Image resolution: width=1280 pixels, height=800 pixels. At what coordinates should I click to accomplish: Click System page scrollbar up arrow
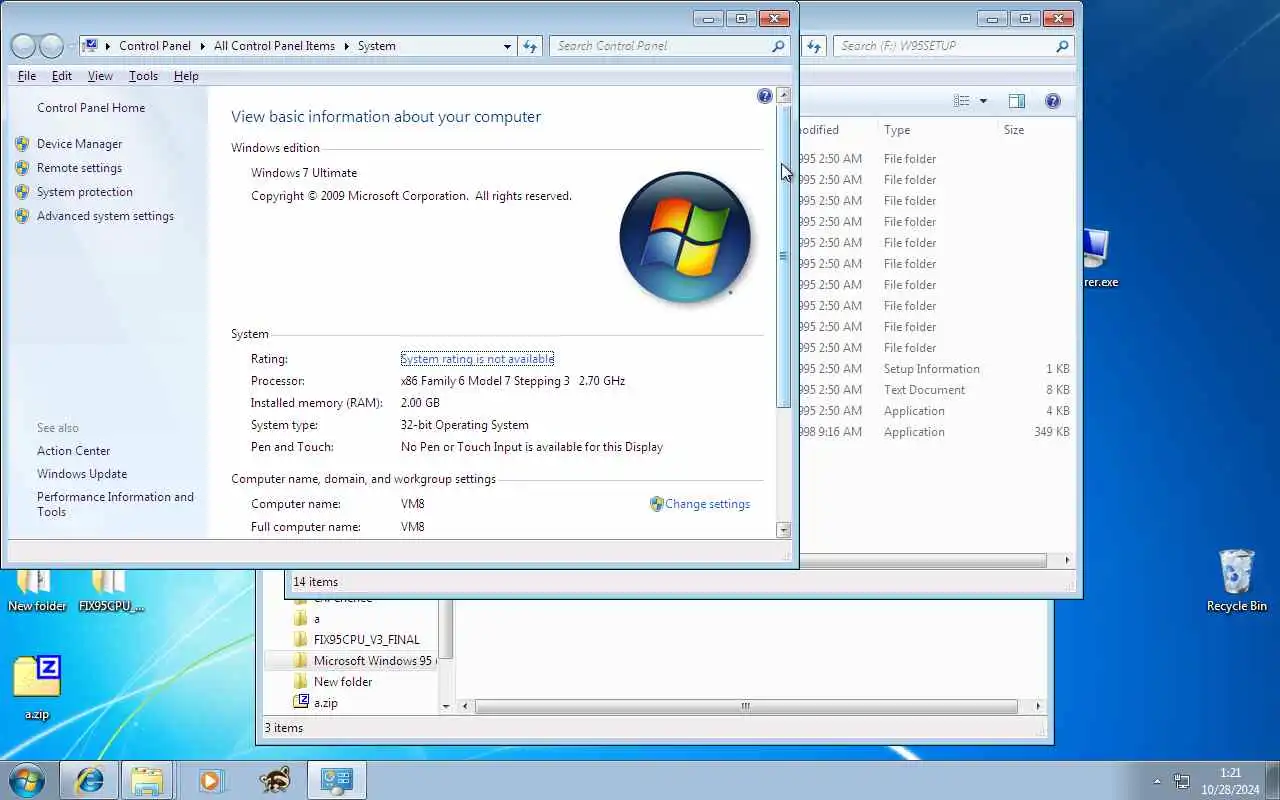pyautogui.click(x=783, y=95)
